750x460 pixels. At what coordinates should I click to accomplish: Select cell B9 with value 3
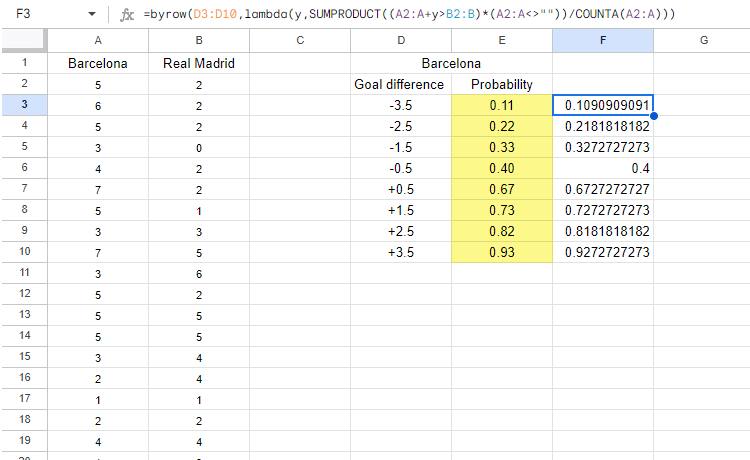click(x=199, y=231)
